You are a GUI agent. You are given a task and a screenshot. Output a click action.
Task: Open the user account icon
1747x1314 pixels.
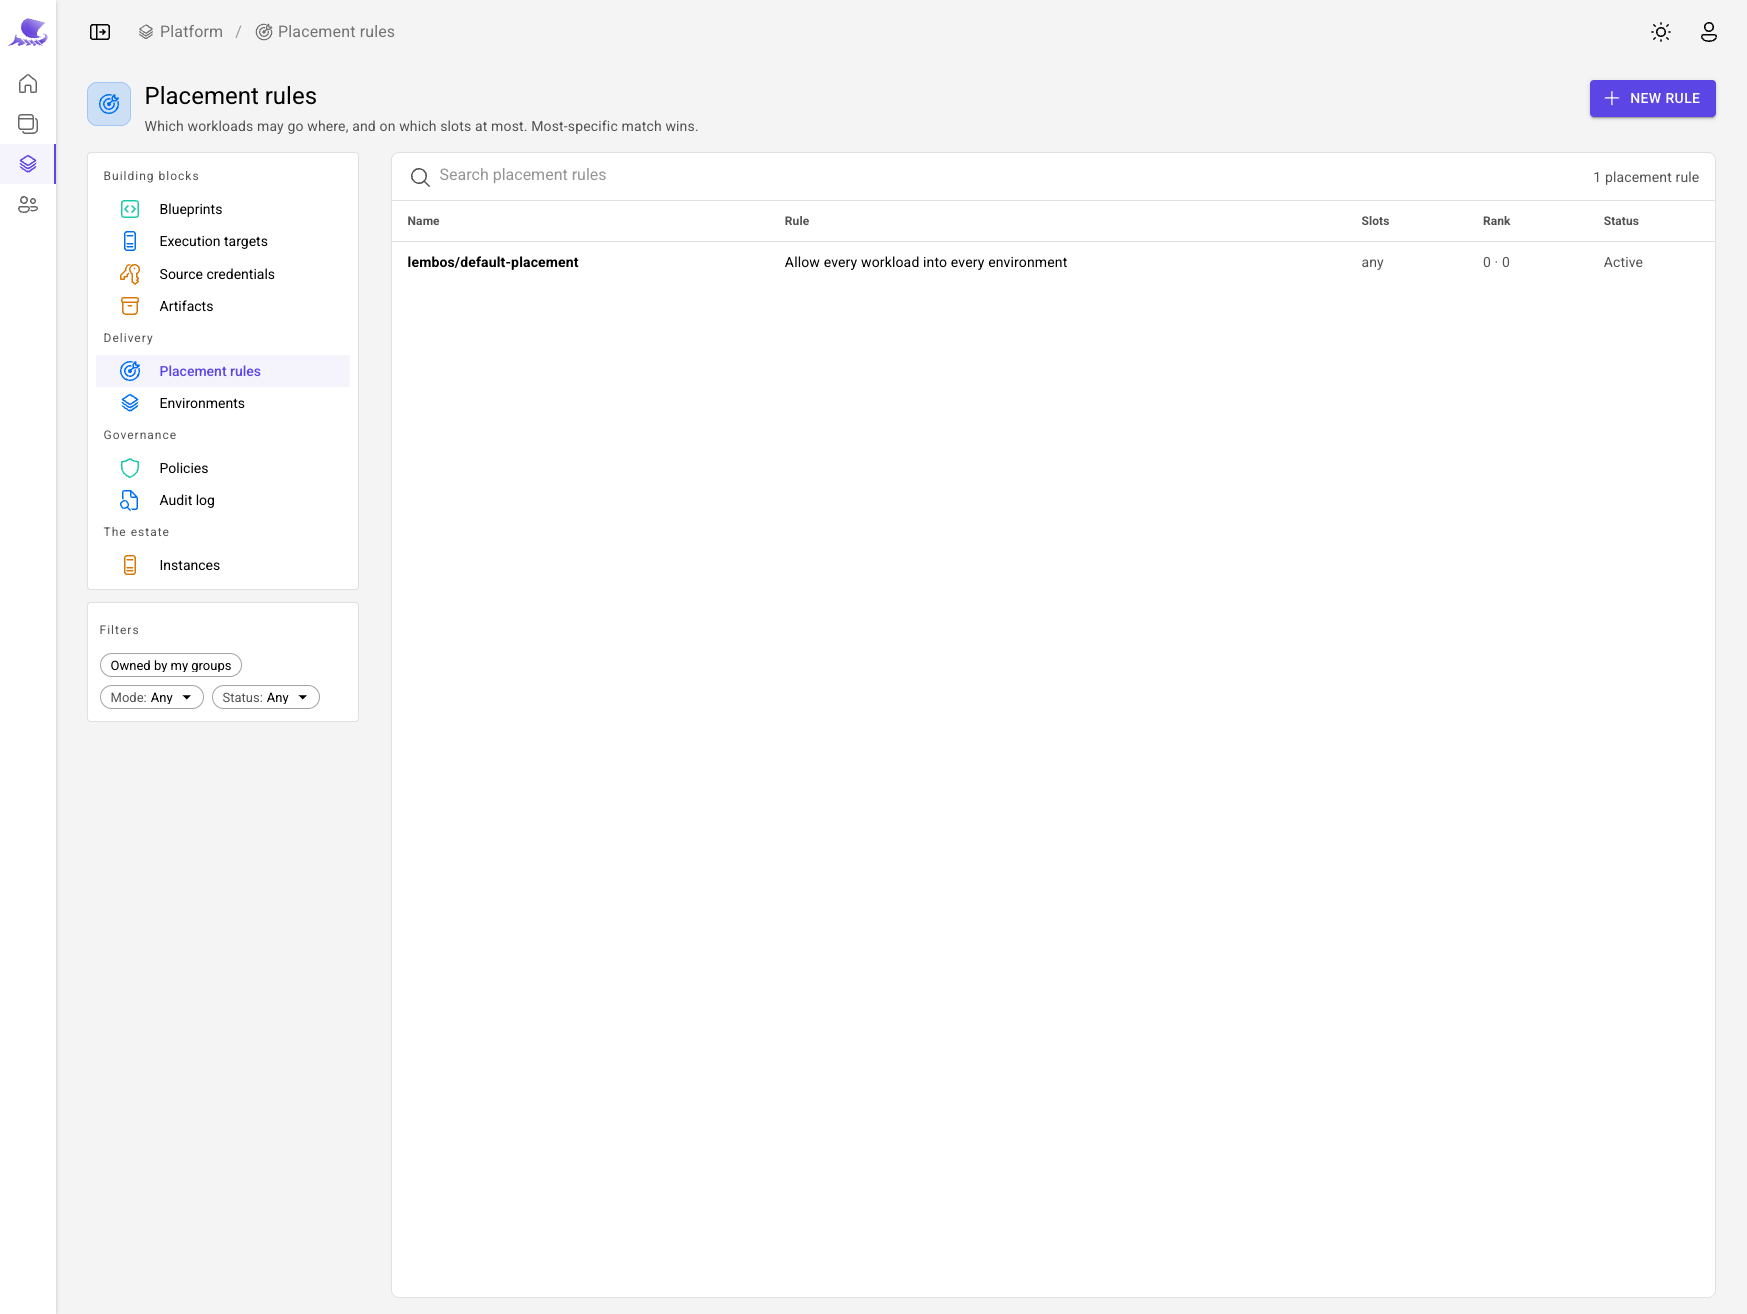click(1709, 32)
